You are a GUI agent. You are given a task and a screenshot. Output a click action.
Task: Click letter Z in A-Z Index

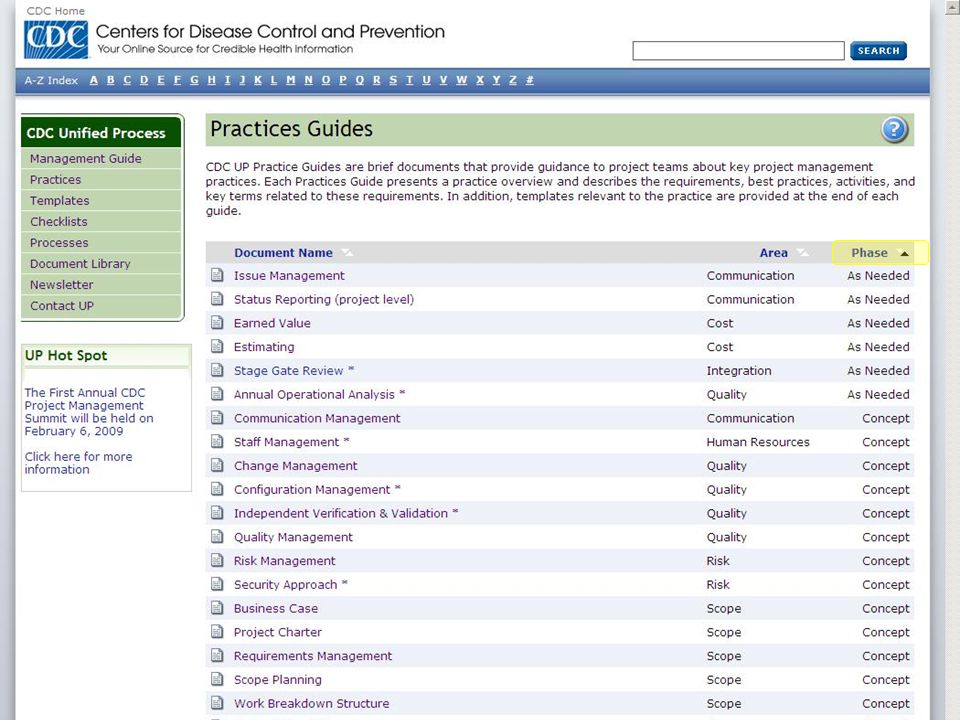(513, 80)
